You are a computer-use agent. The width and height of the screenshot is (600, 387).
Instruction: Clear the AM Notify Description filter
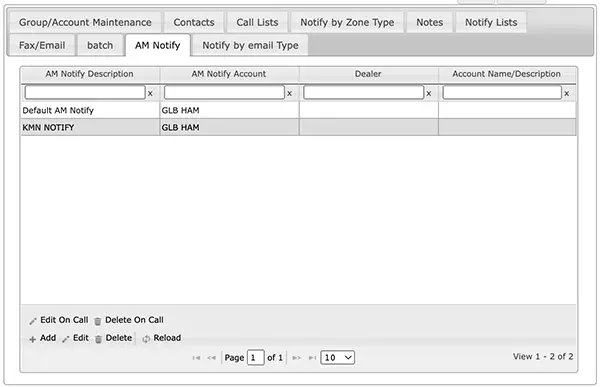point(150,93)
